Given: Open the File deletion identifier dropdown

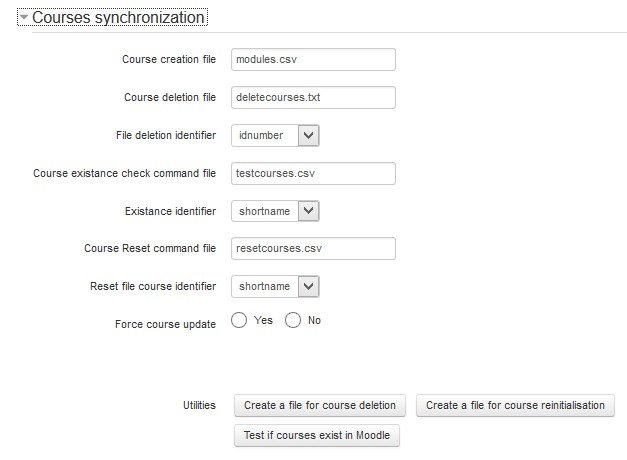Looking at the screenshot, I should coord(275,135).
